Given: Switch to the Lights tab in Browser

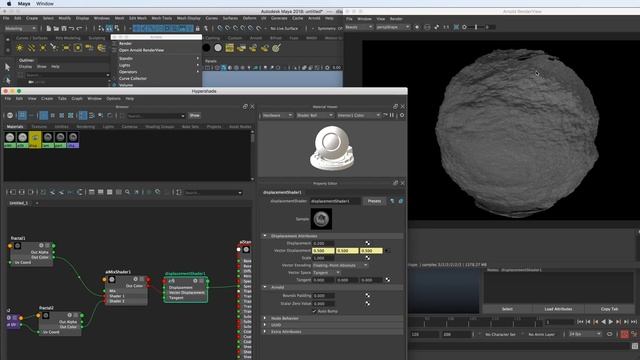Looking at the screenshot, I should [x=108, y=127].
